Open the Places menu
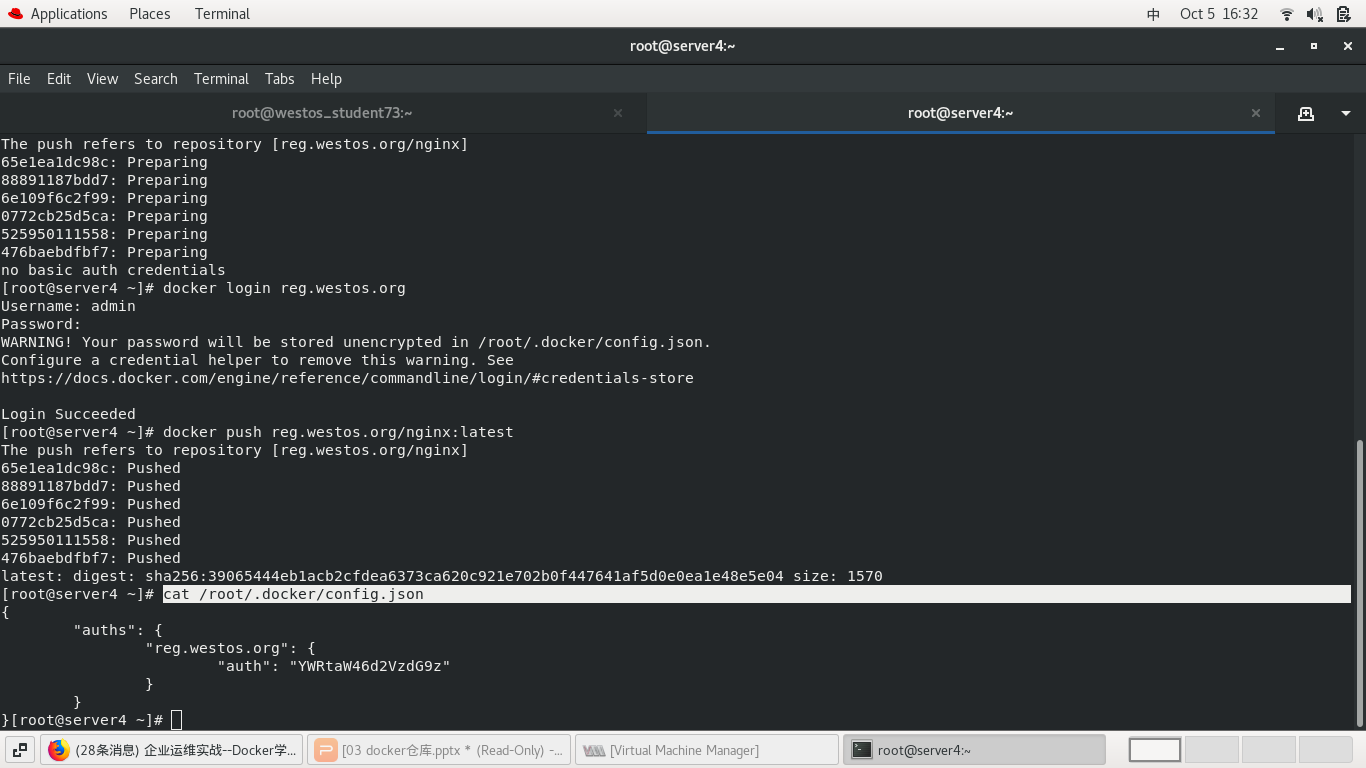This screenshot has width=1366, height=768. click(x=150, y=14)
